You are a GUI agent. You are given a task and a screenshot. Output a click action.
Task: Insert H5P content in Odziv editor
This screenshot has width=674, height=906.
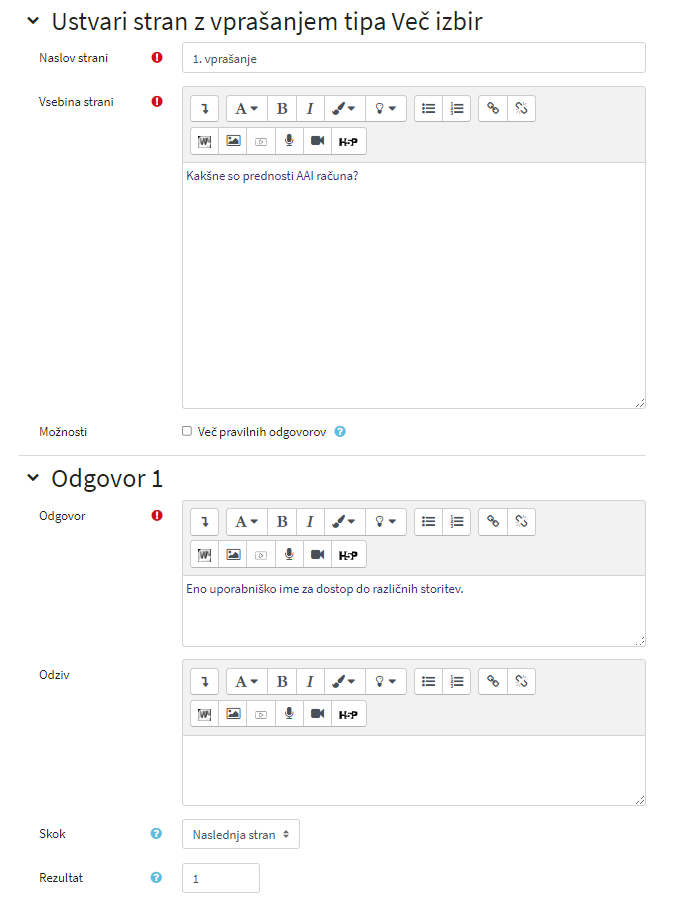349,714
